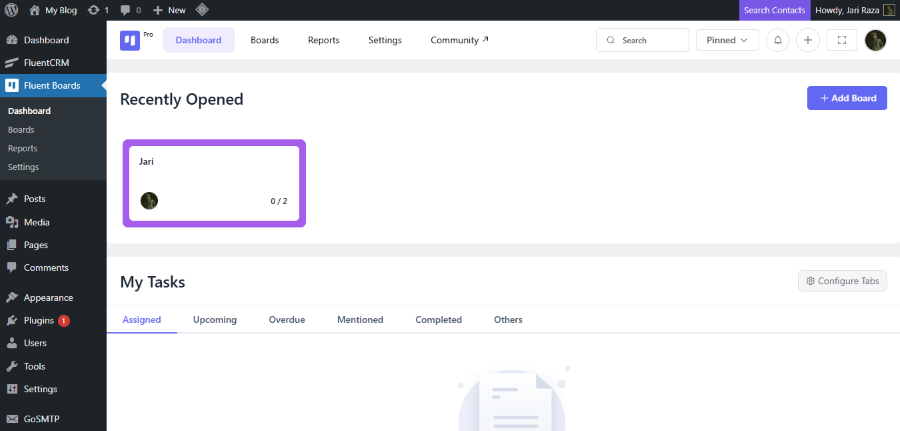Select the Dashboard top navigation tab
The width and height of the screenshot is (900, 431).
(x=199, y=40)
